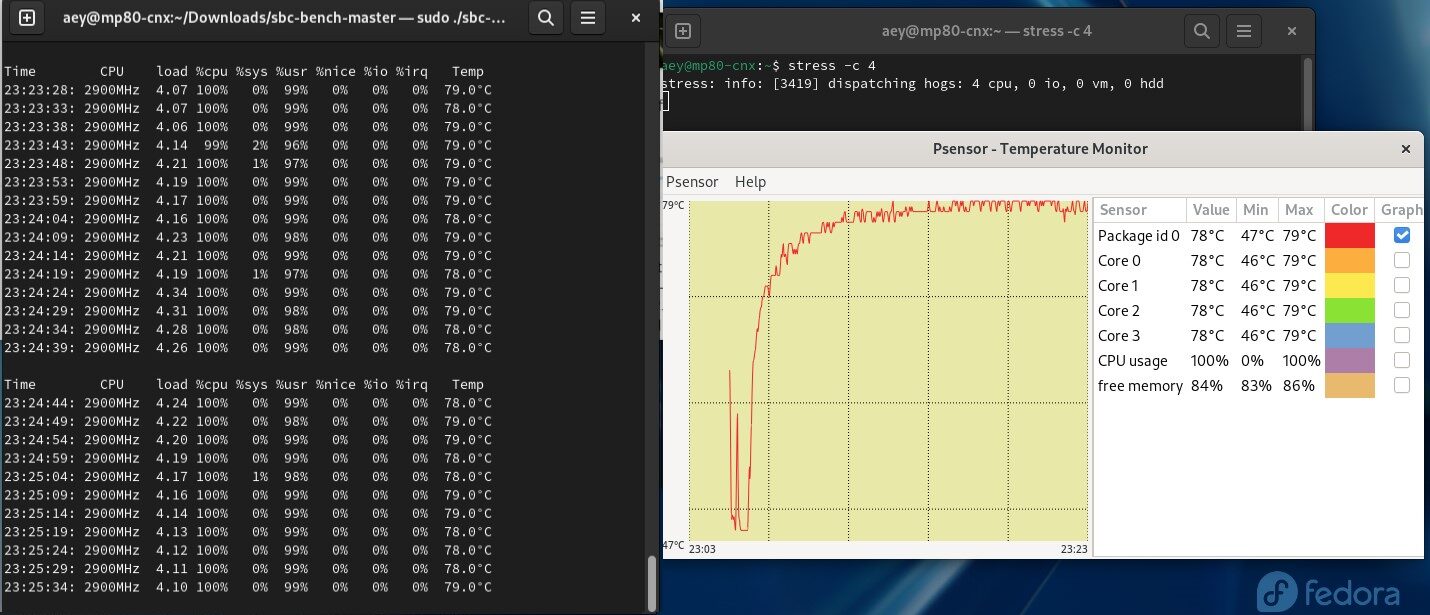Click the temperature graph area in Psensor
This screenshot has height=615, width=1430.
pyautogui.click(x=888, y=370)
